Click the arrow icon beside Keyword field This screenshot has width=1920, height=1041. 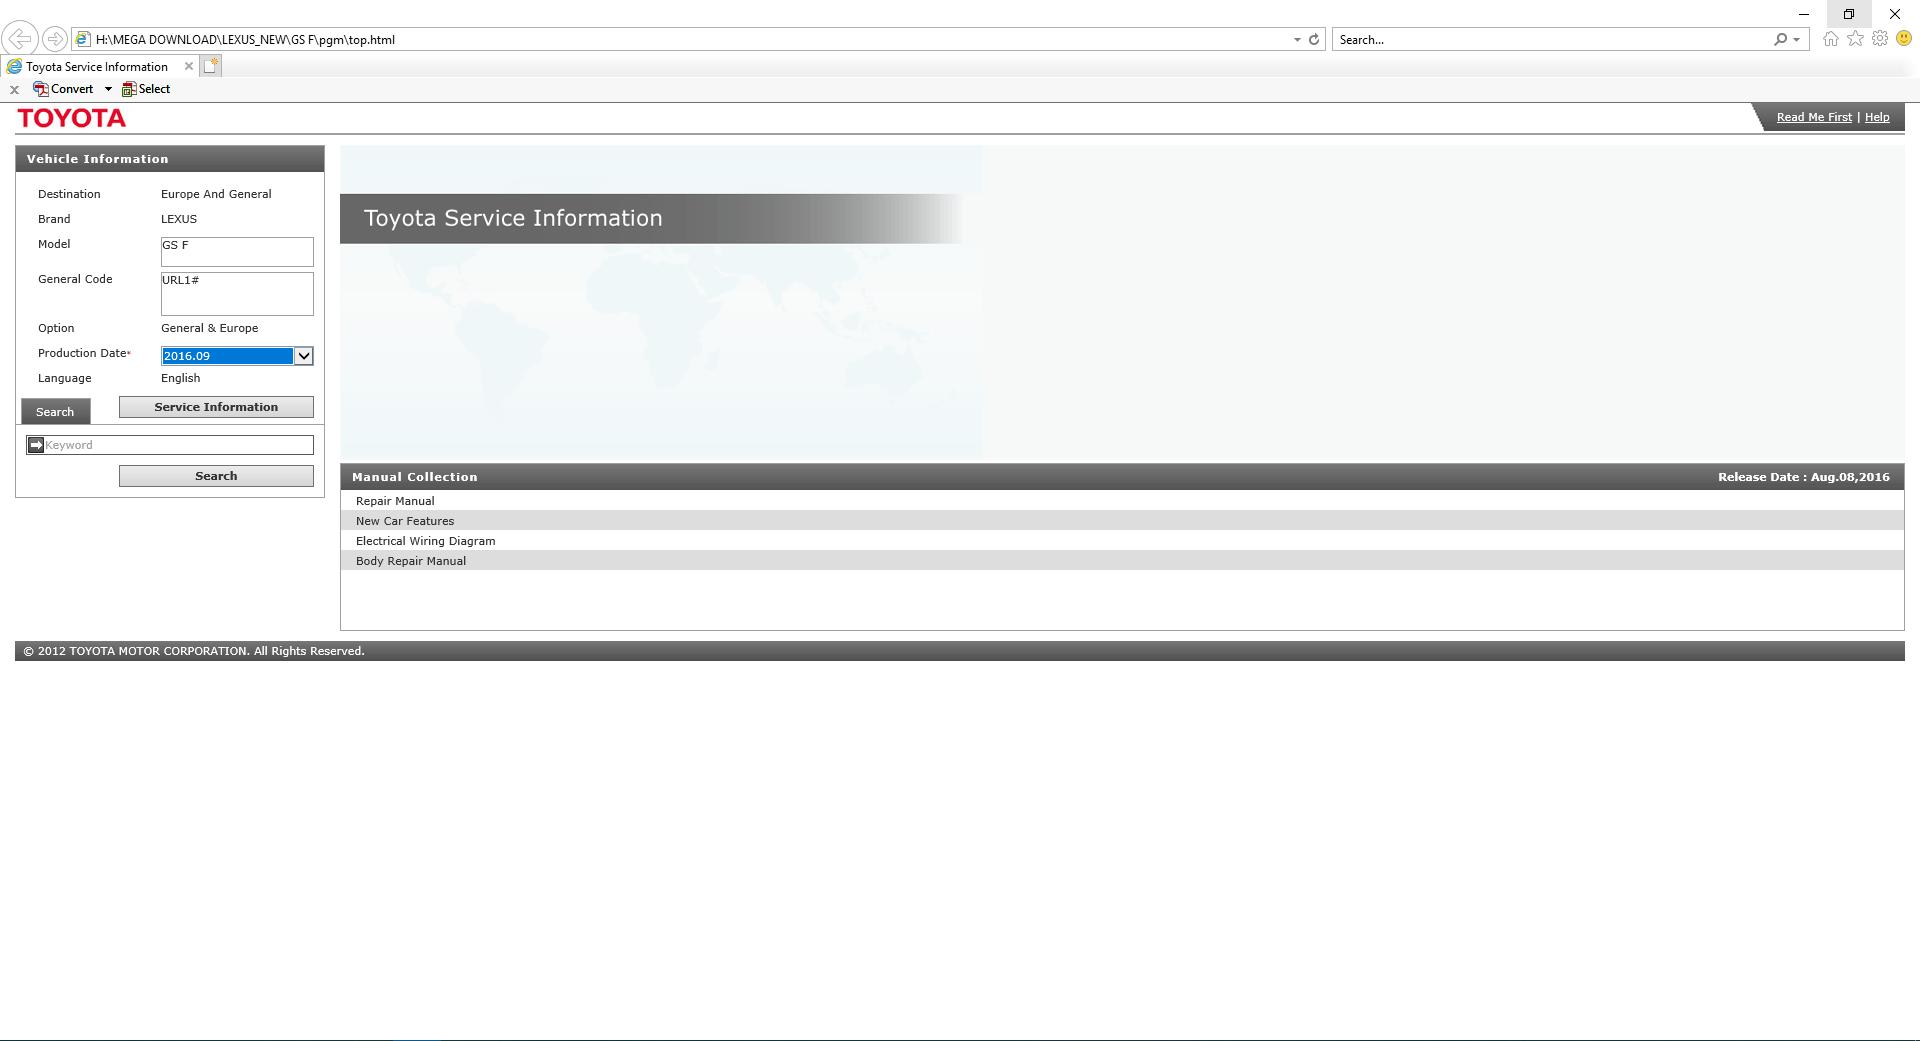pos(35,445)
